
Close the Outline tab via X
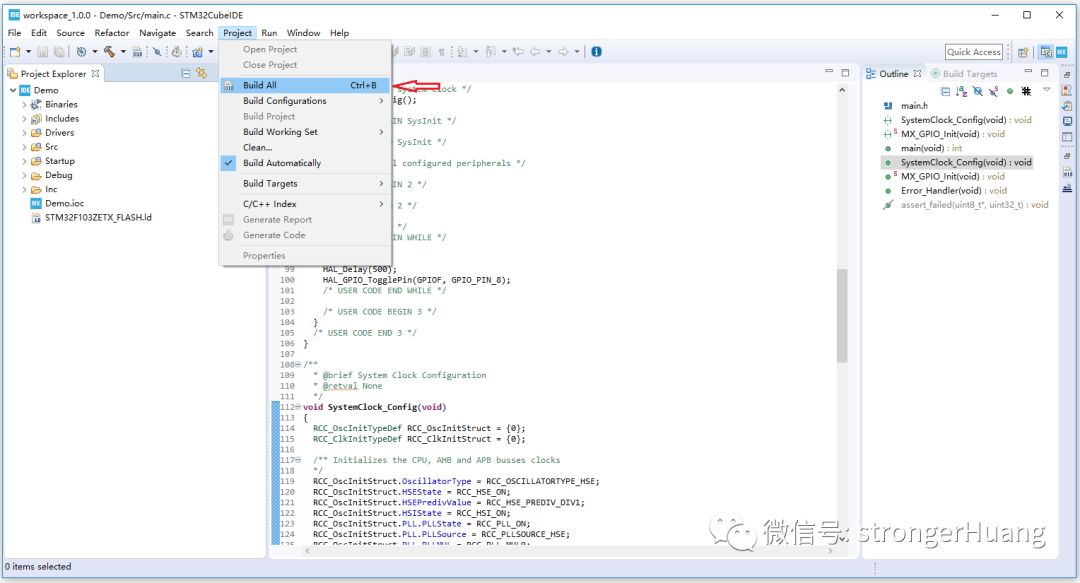tap(917, 74)
